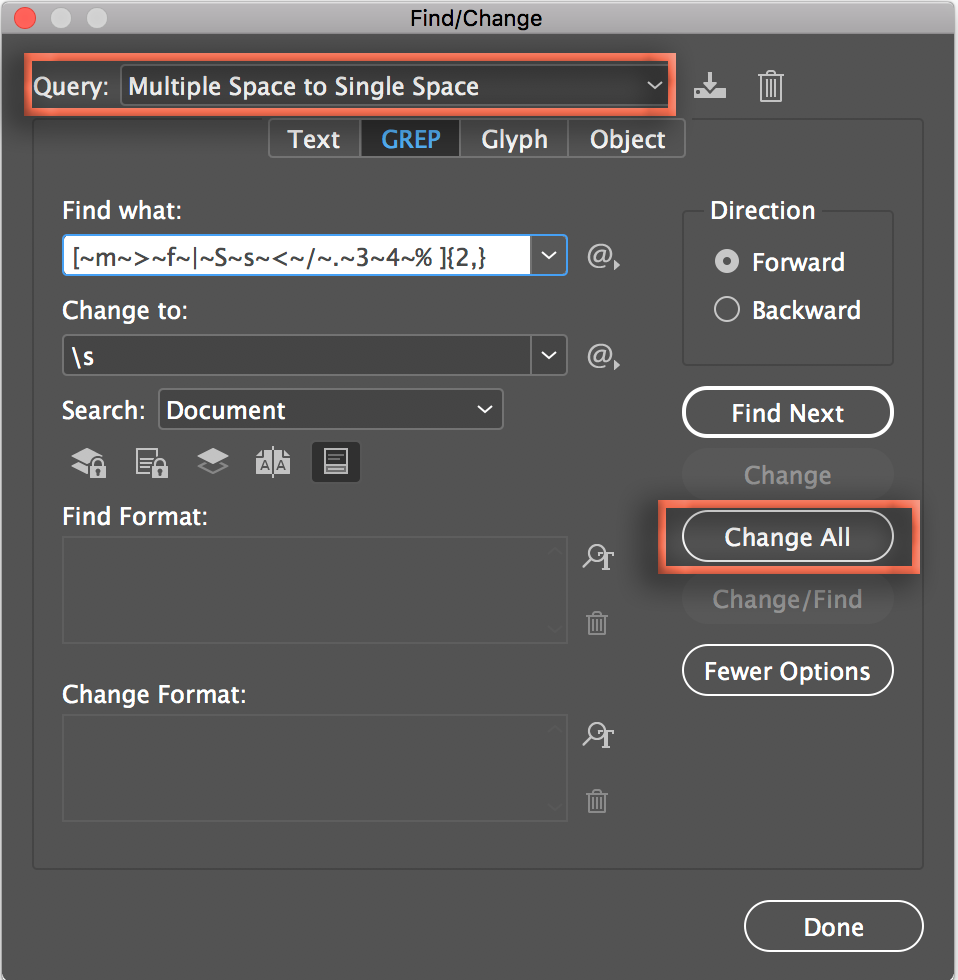Toggle Include Locked Stories option
Screen dimensions: 958x980
[151, 462]
